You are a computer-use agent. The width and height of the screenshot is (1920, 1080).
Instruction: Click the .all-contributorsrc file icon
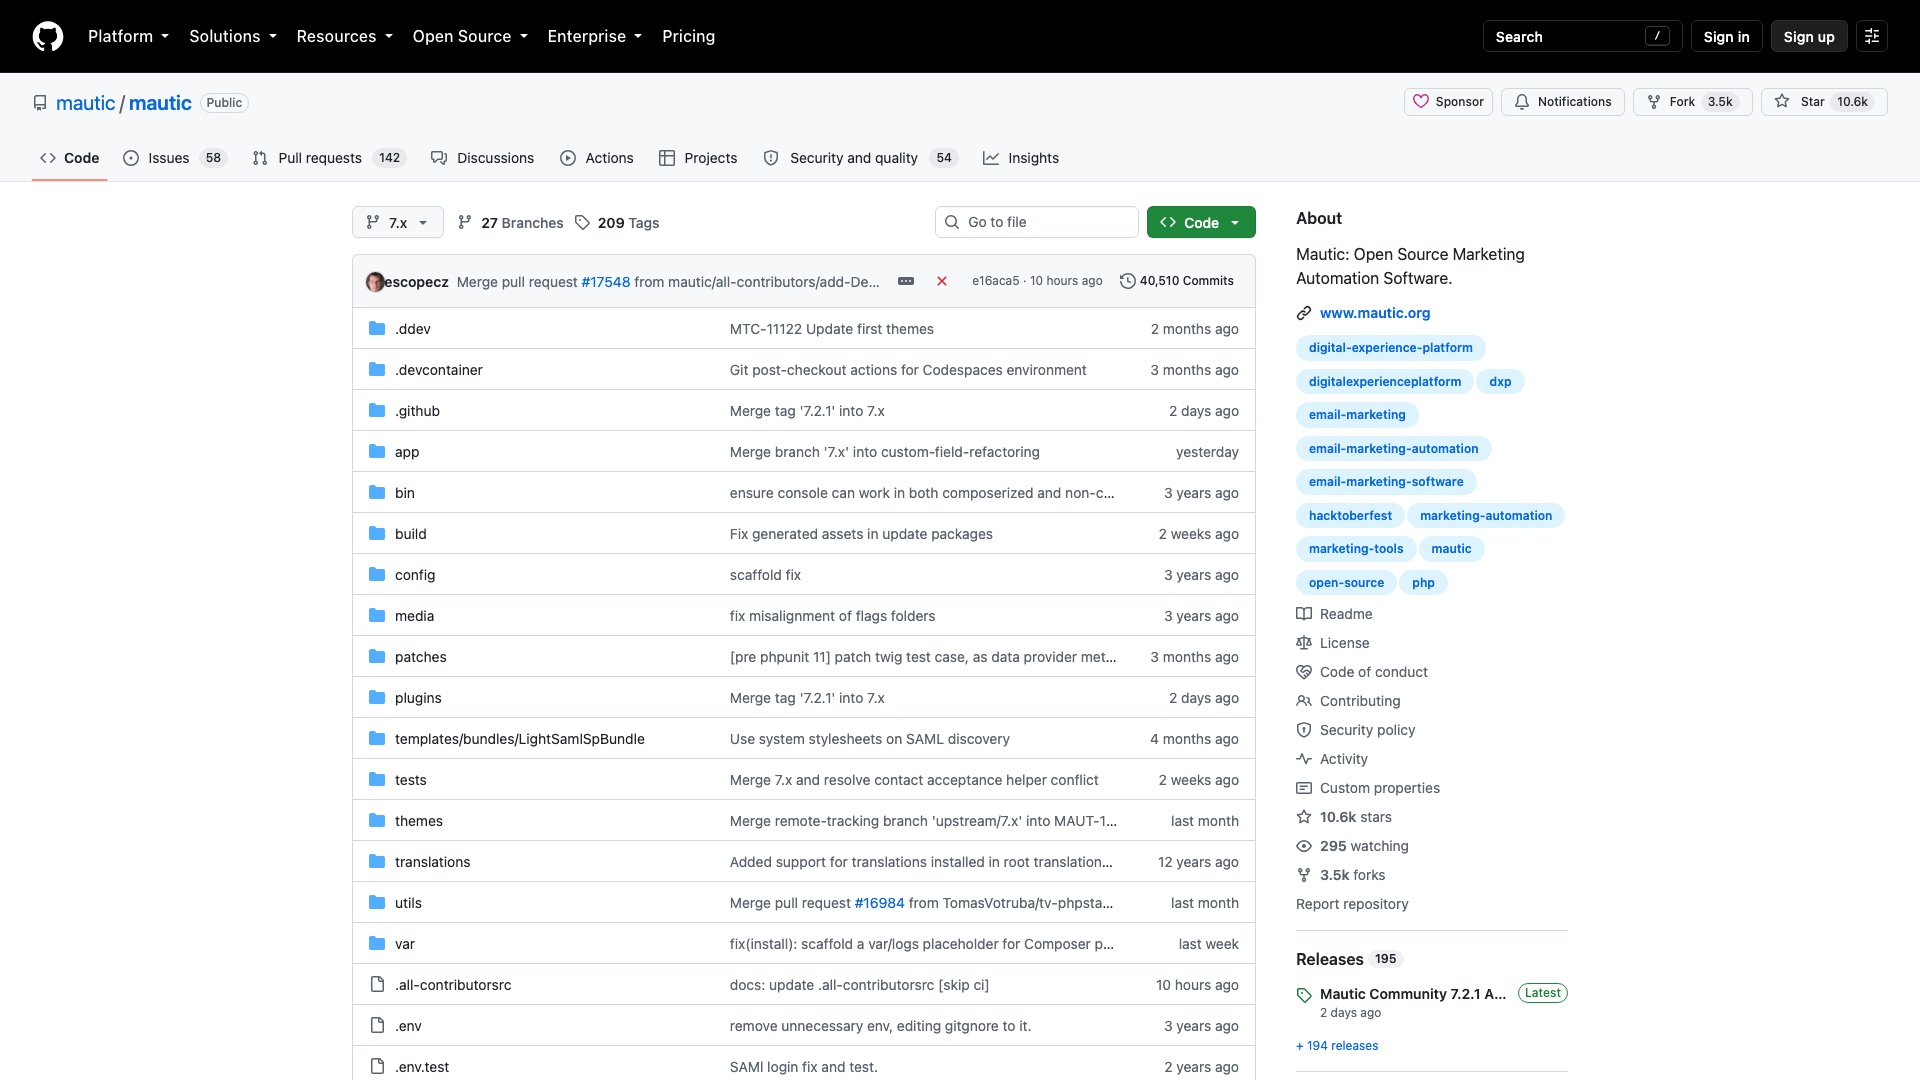point(377,984)
